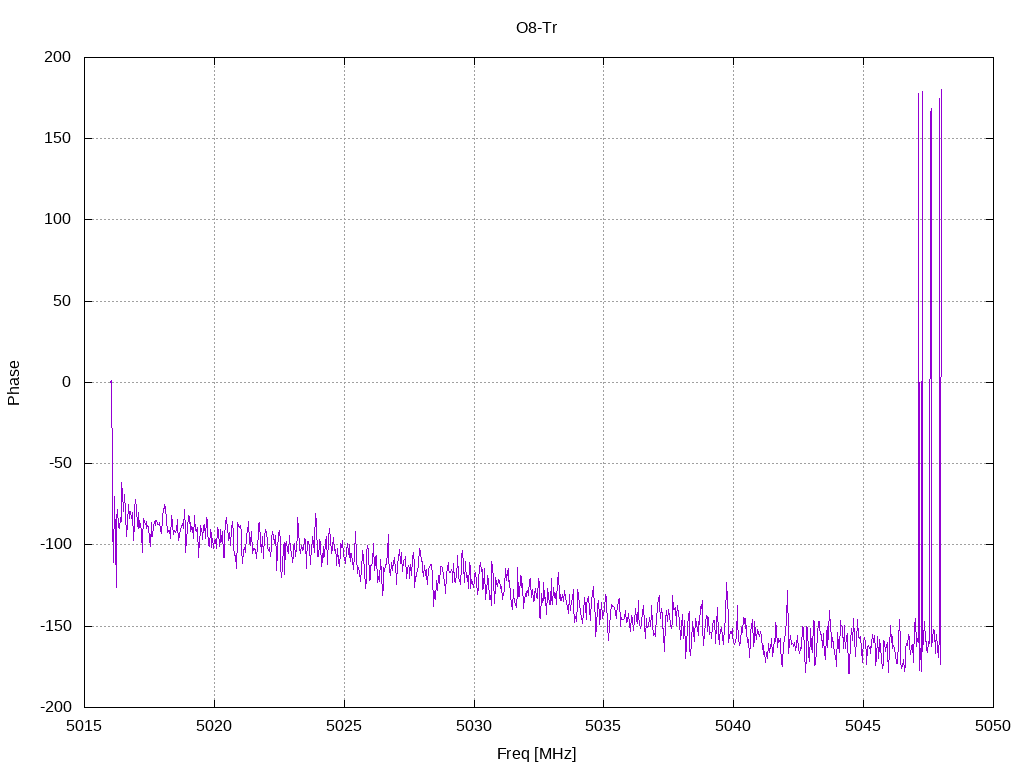The height and width of the screenshot is (768, 1024).
Task: Click the x-axis tick label 5045
Action: pyautogui.click(x=863, y=726)
